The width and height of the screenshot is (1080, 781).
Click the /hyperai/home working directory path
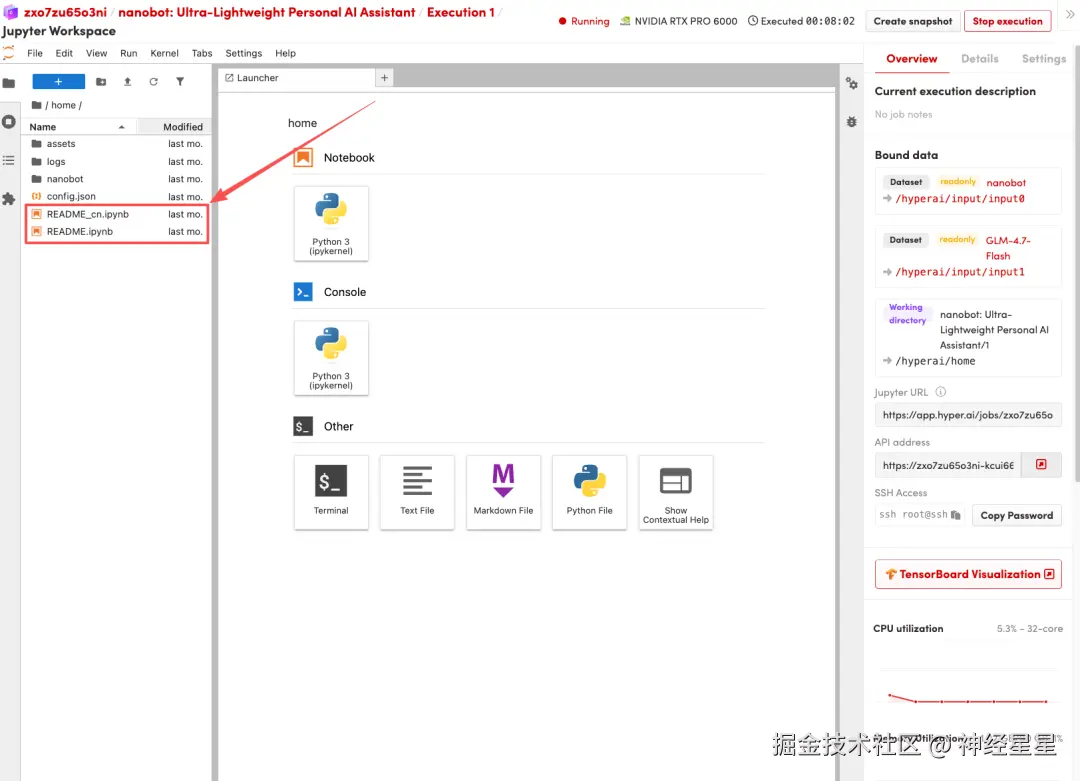(935, 361)
